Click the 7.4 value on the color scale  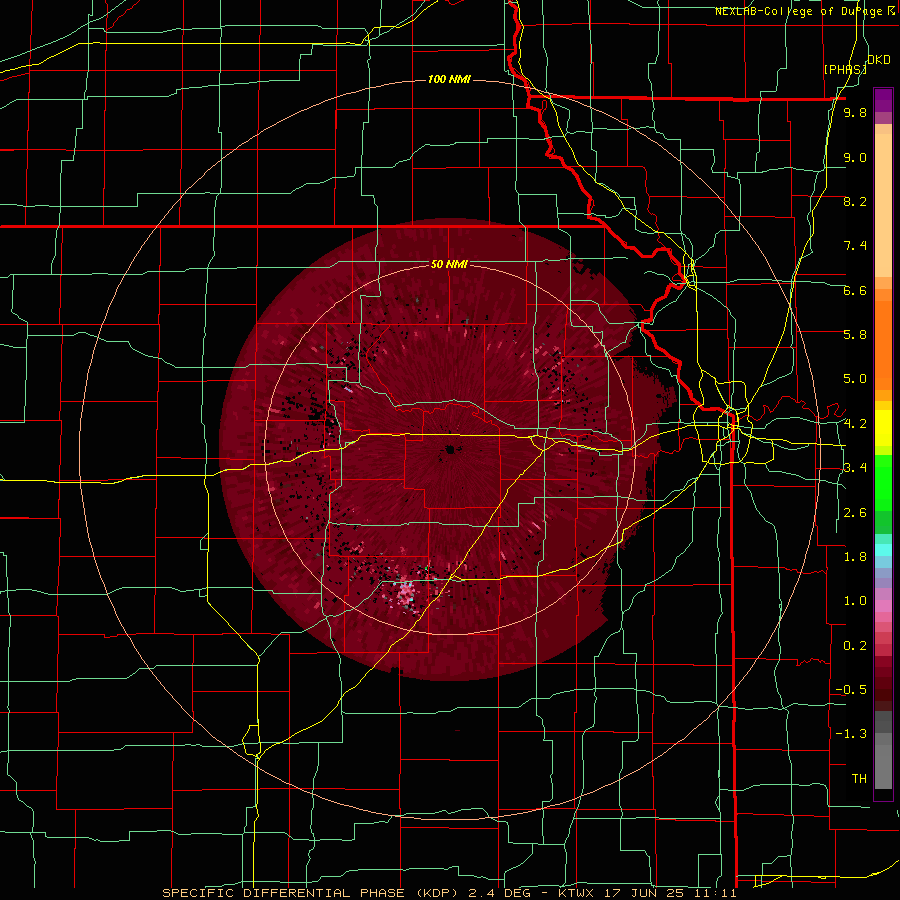coord(855,246)
